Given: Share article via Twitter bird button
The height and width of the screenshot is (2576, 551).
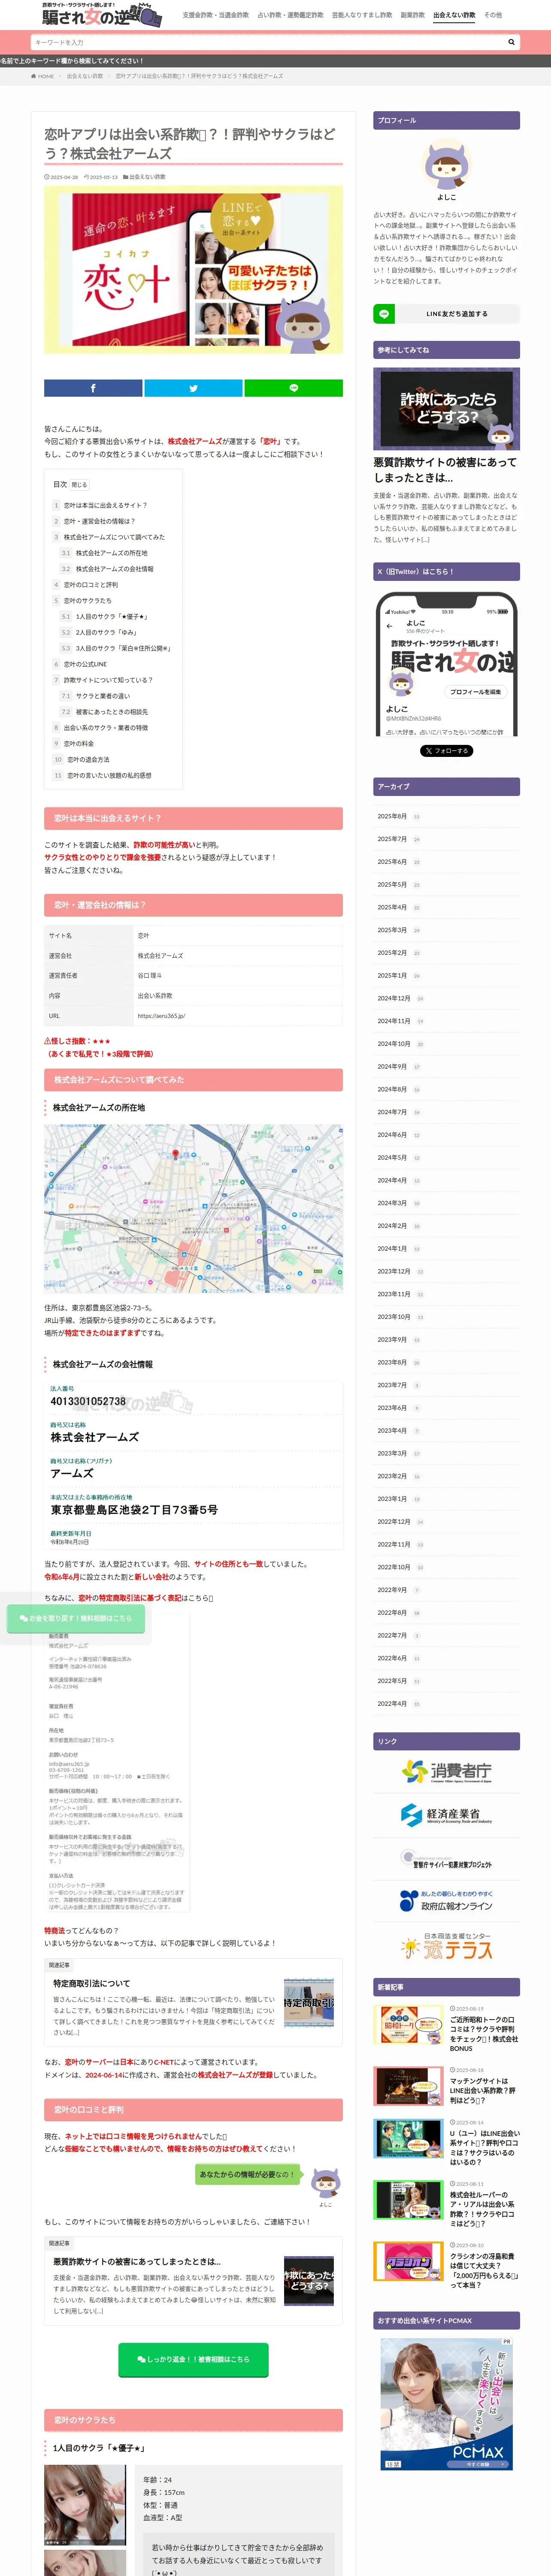Looking at the screenshot, I should [x=193, y=388].
